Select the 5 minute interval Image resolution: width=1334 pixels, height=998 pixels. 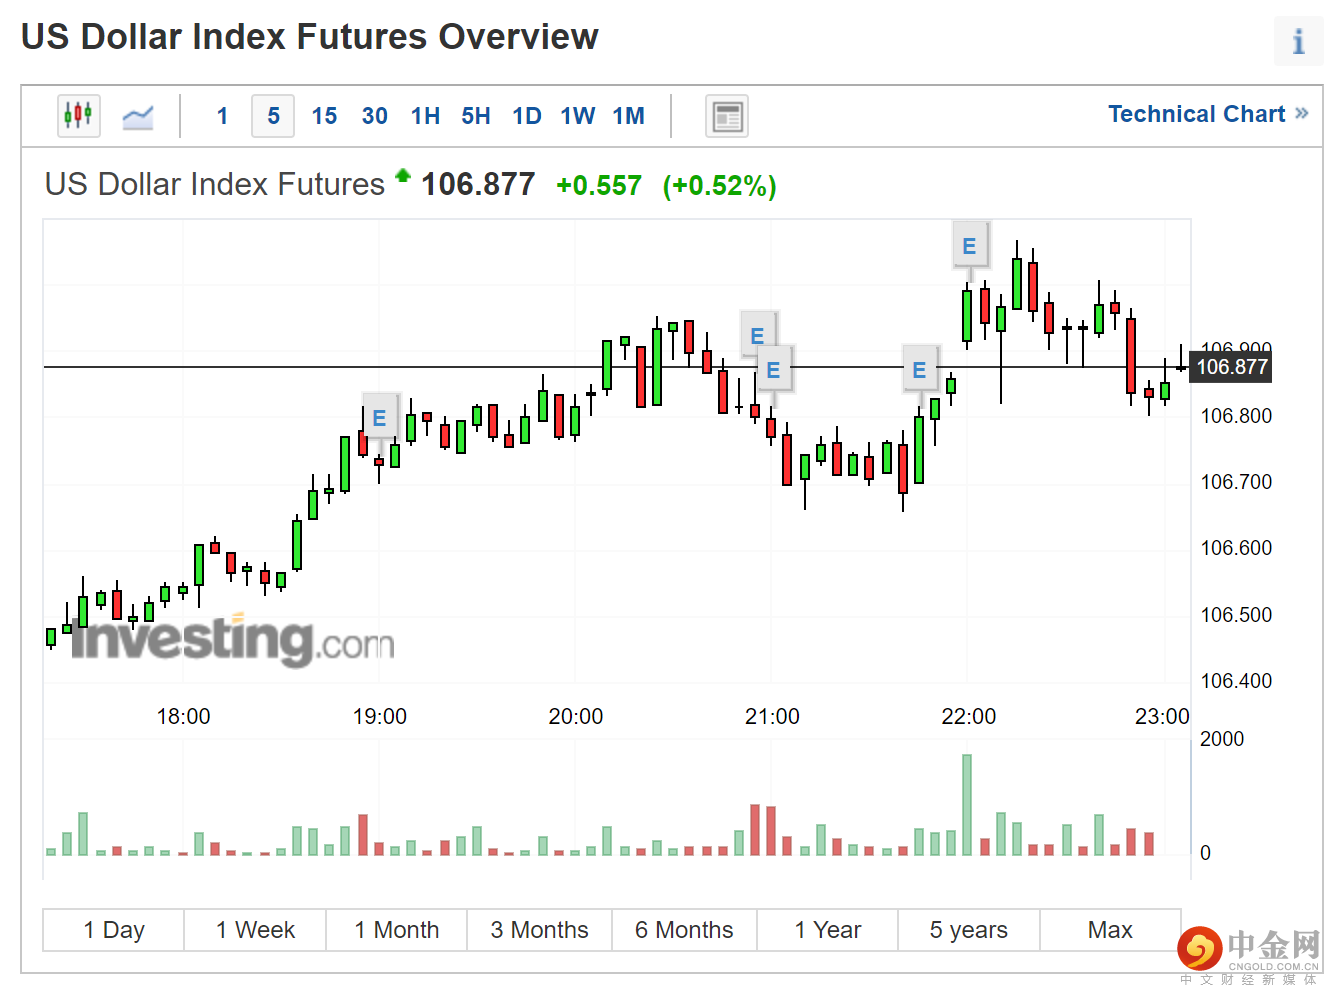[x=273, y=116]
